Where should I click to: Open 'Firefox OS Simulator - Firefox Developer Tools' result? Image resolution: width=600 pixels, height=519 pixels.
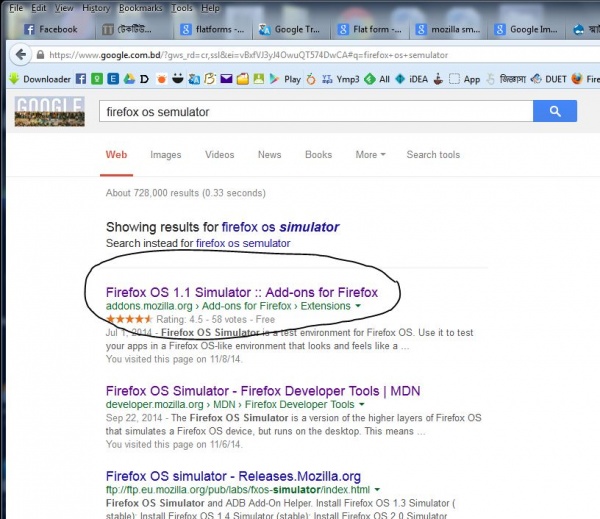coord(263,391)
